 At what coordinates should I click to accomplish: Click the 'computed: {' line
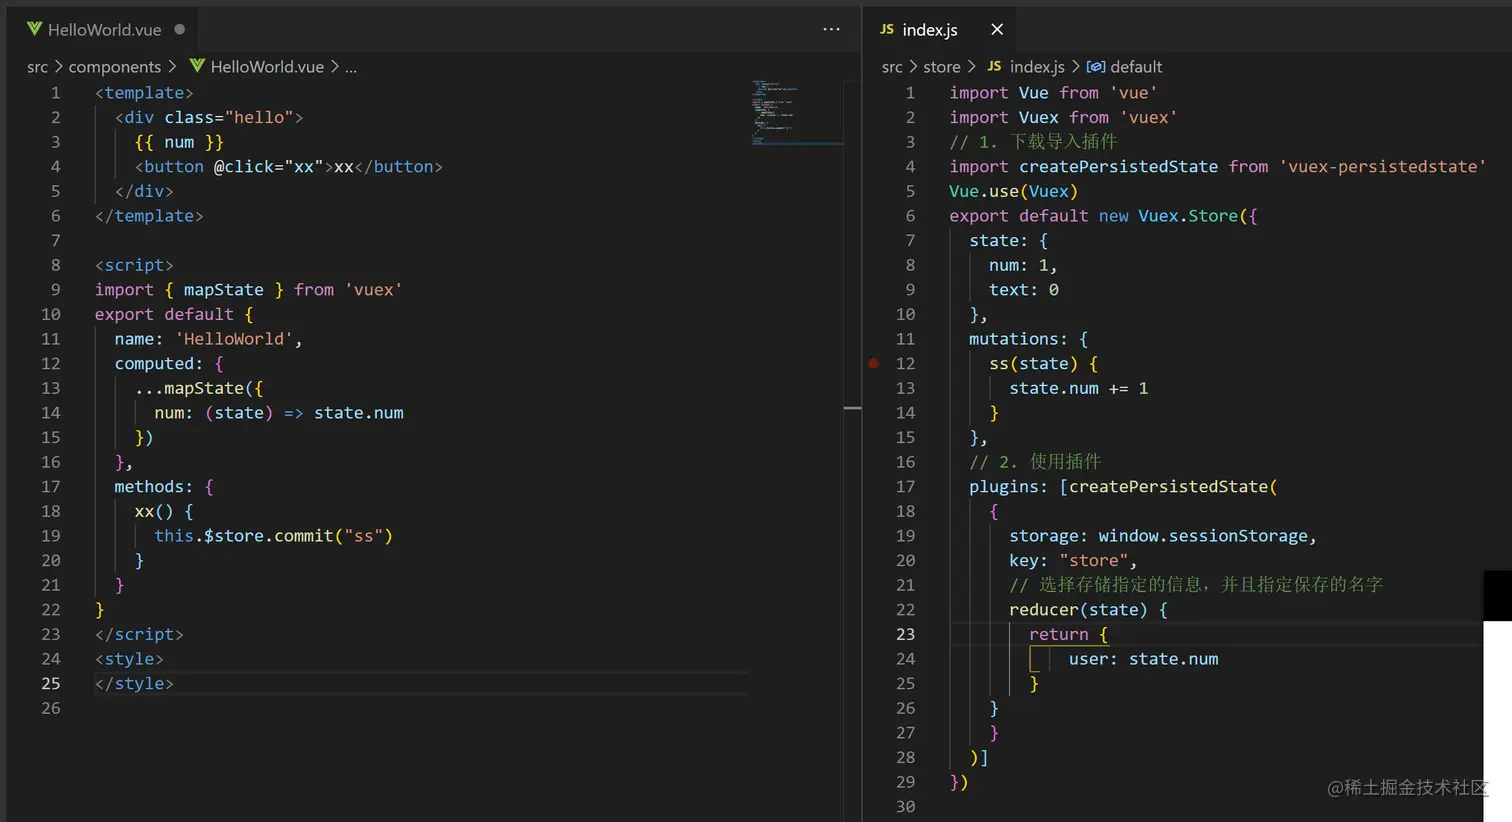pos(169,364)
